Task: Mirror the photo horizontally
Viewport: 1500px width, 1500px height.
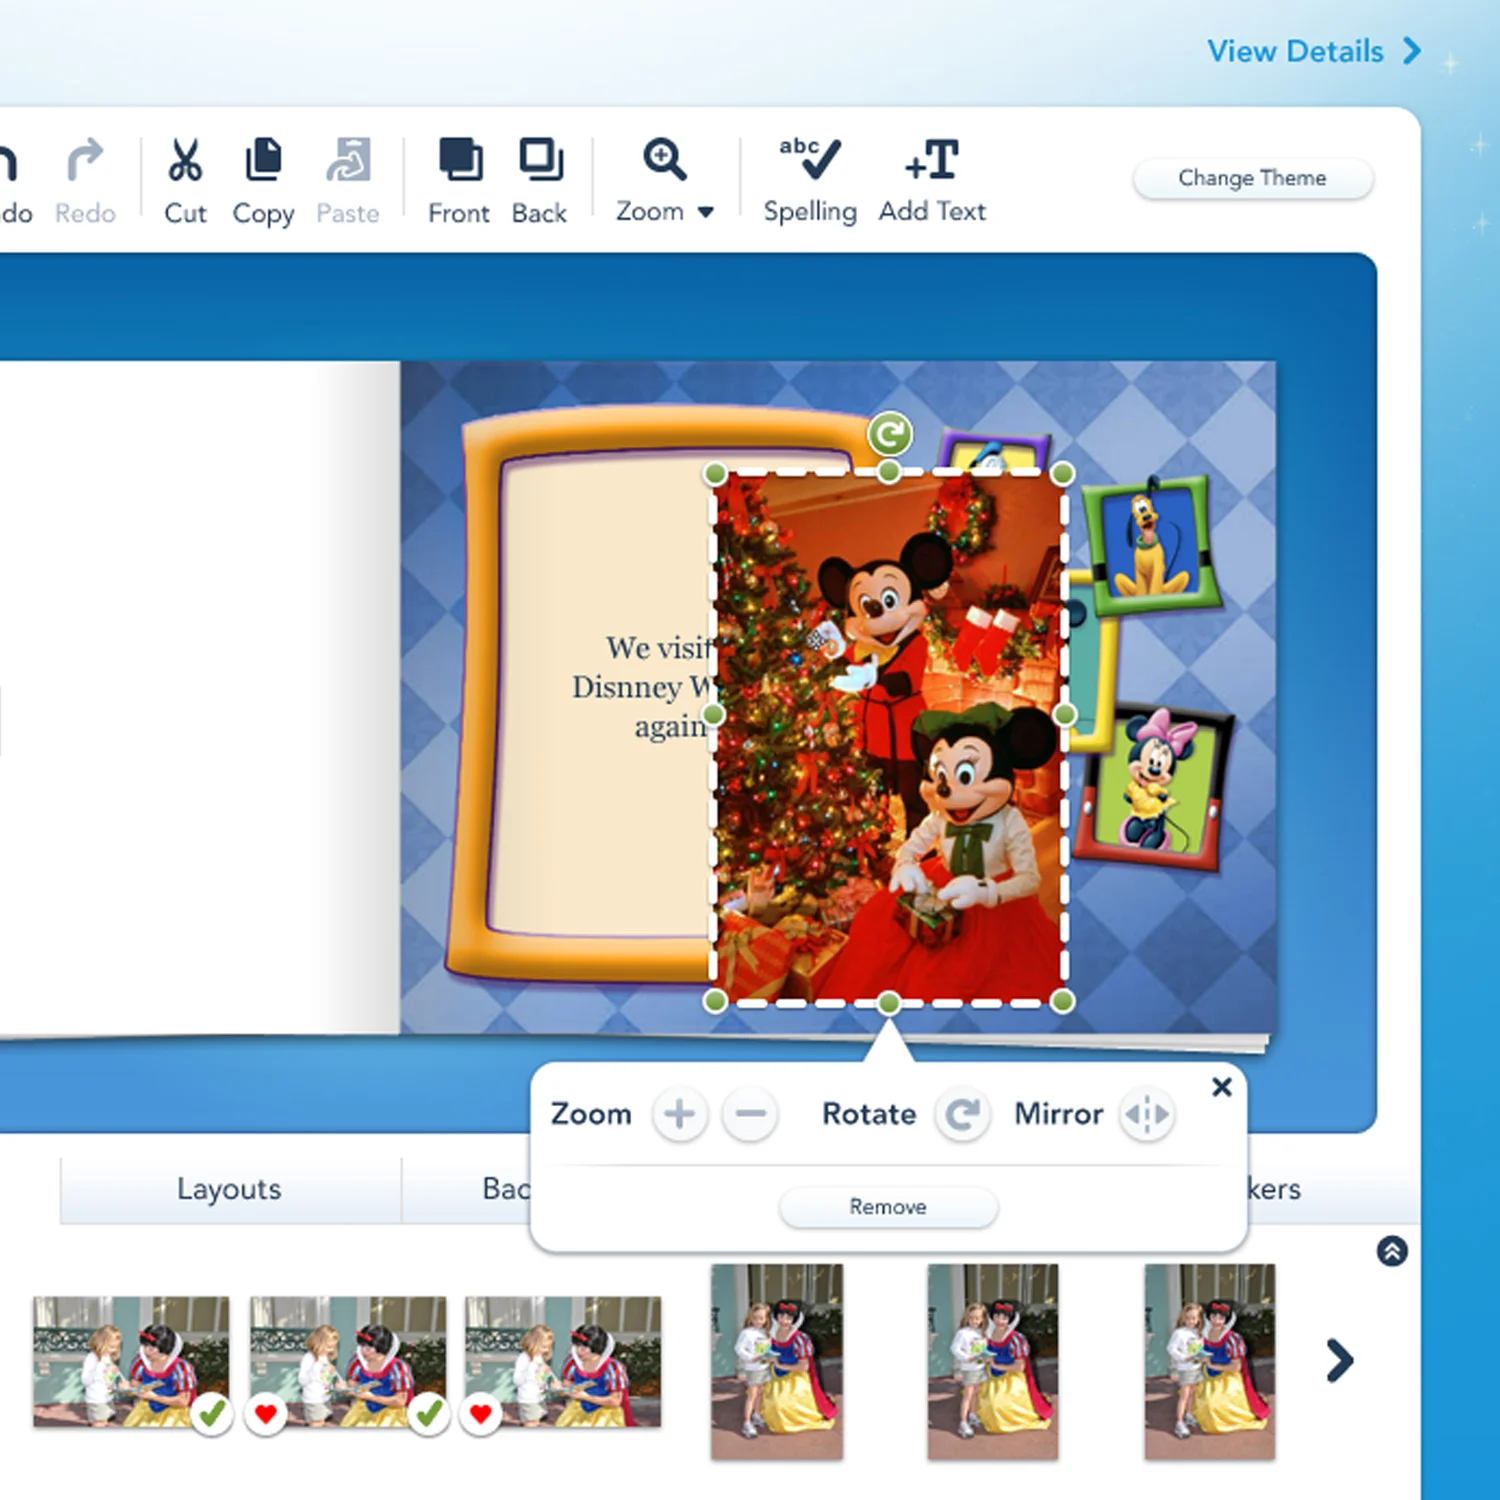Action: [x=1146, y=1114]
